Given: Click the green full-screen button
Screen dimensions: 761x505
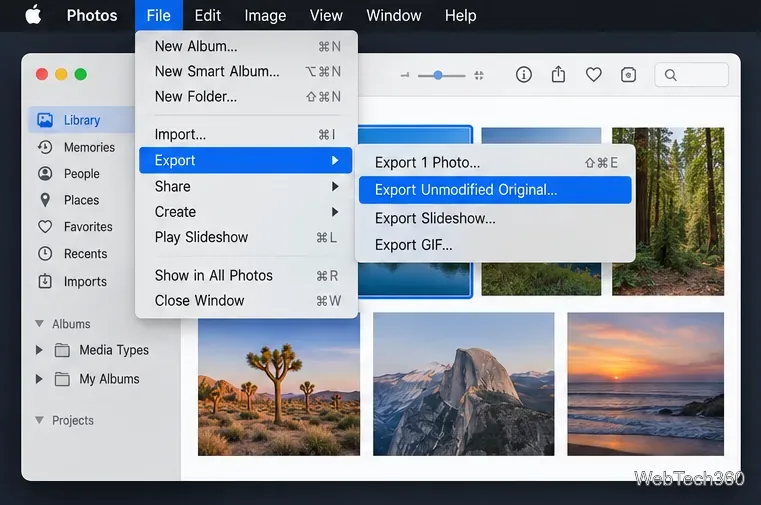Looking at the screenshot, I should tap(81, 74).
